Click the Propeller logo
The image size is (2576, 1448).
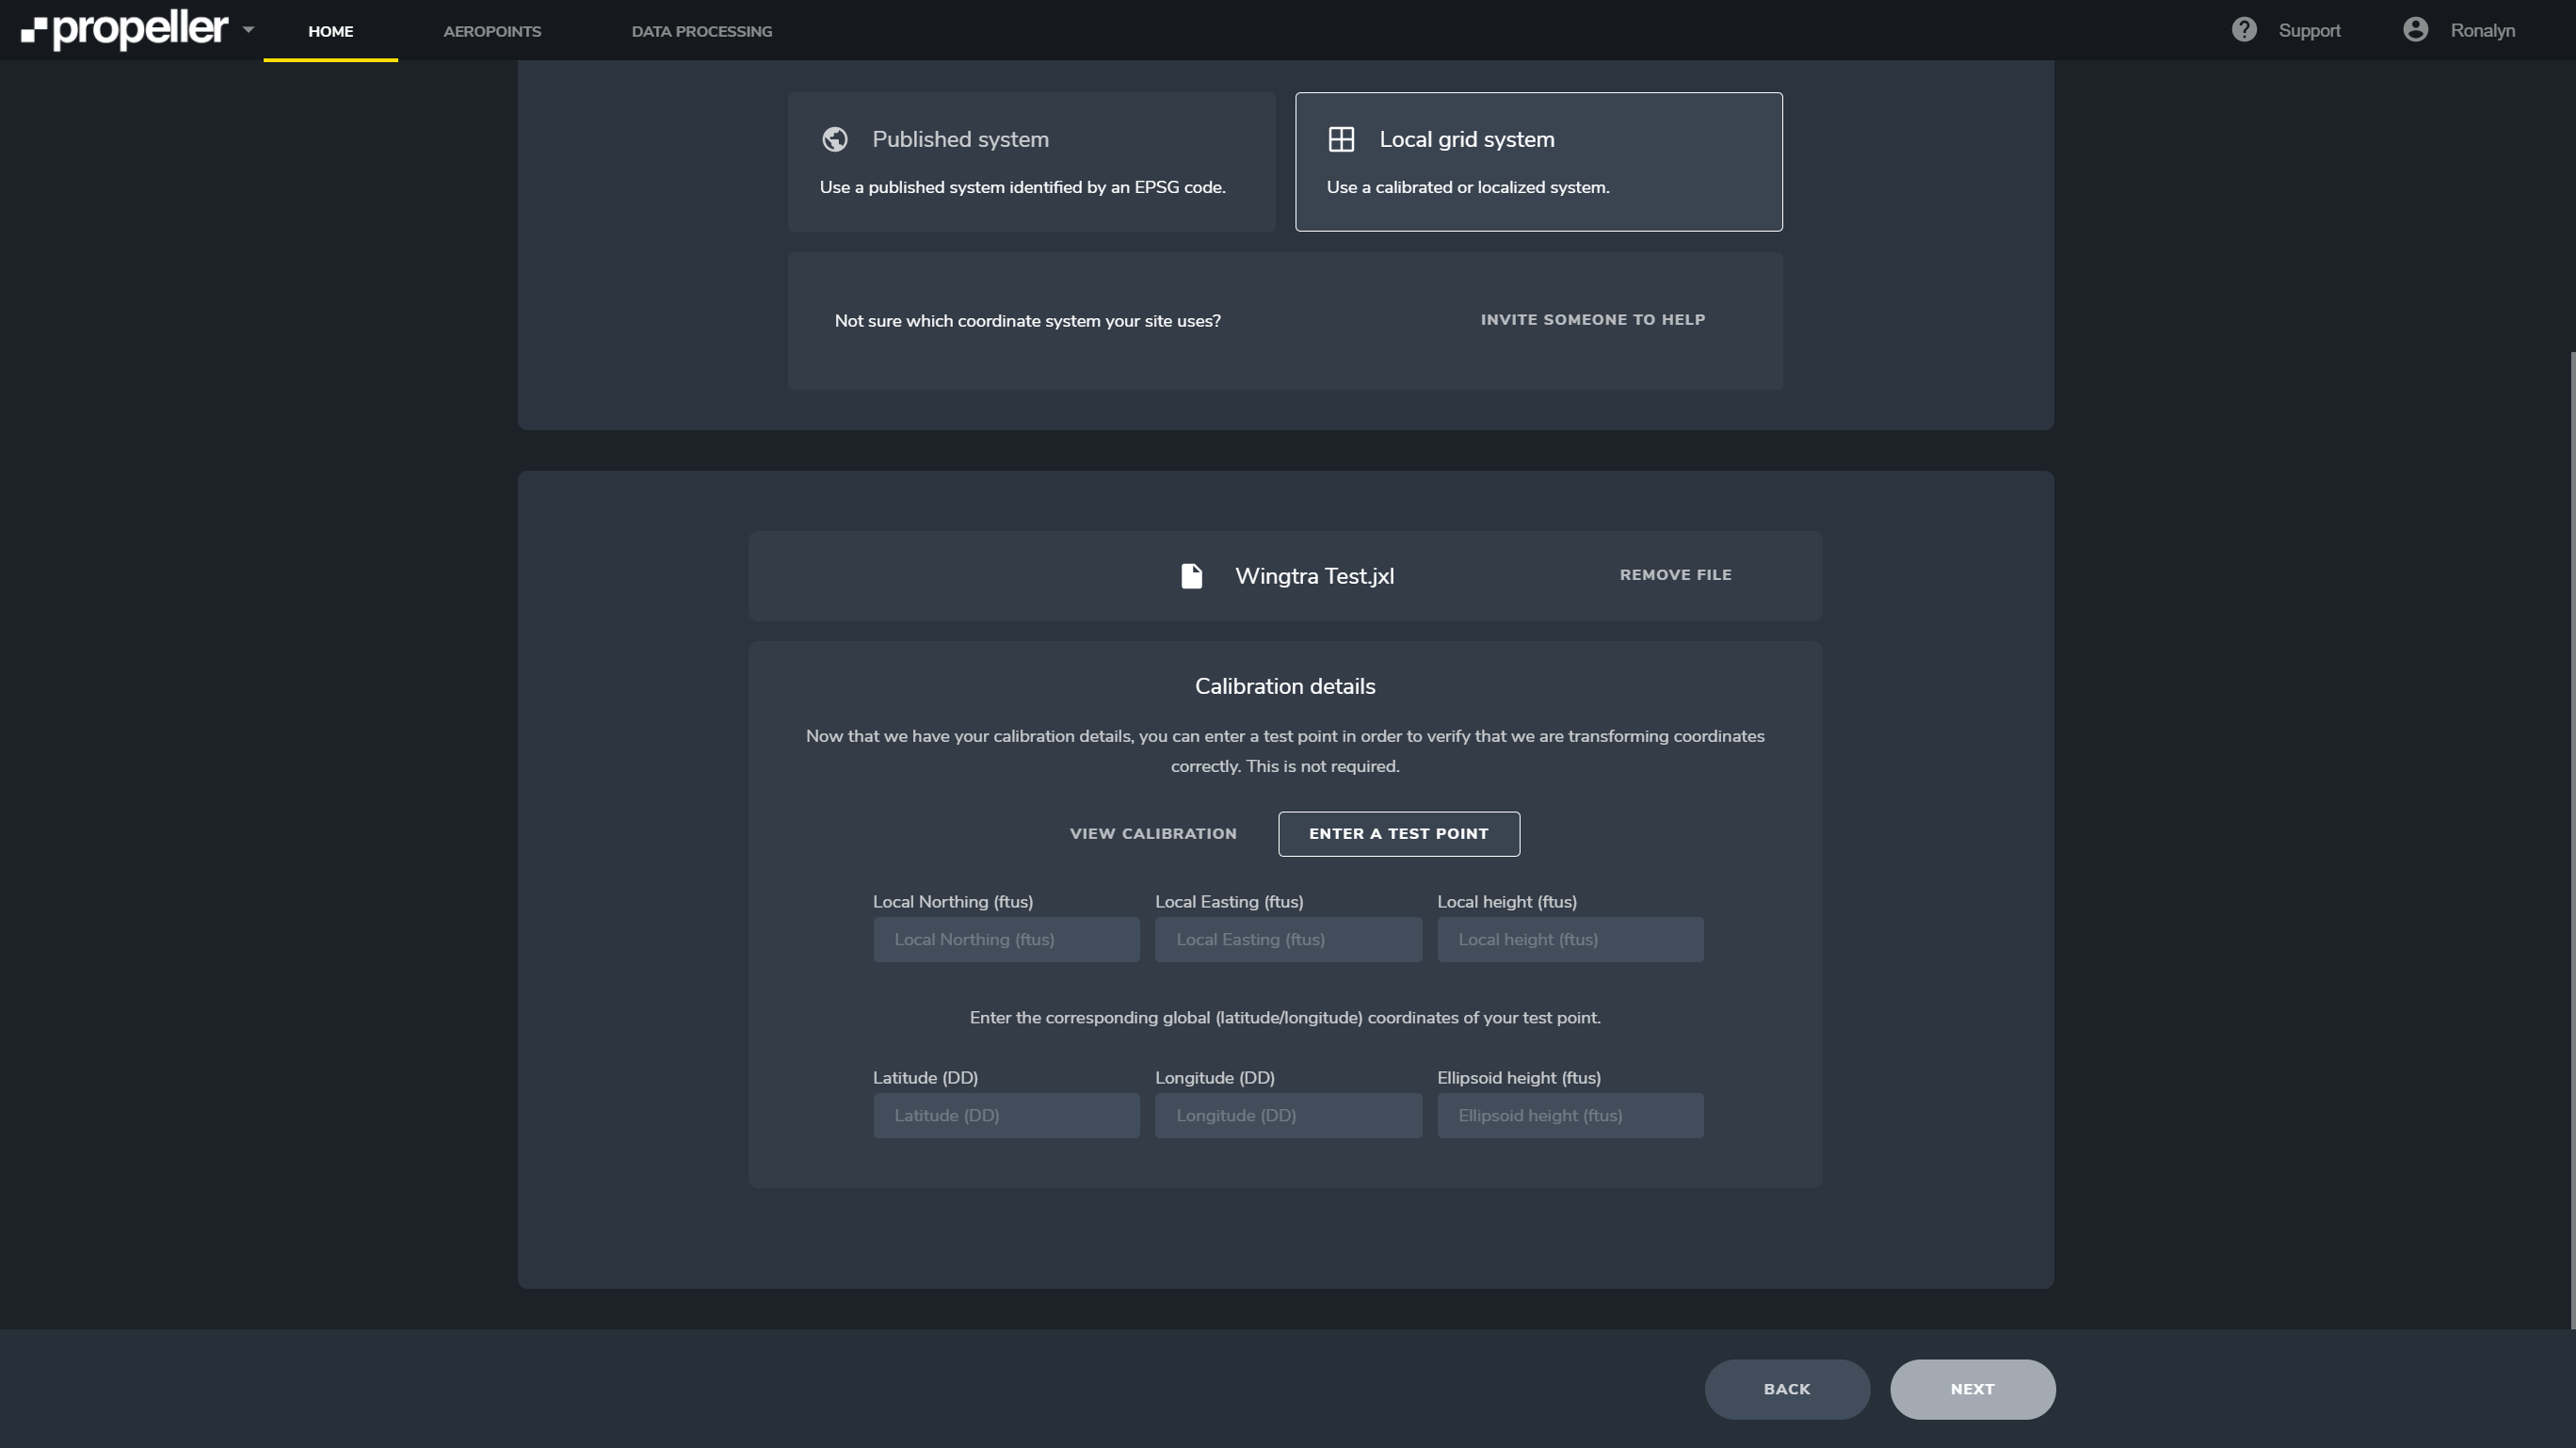(x=124, y=30)
